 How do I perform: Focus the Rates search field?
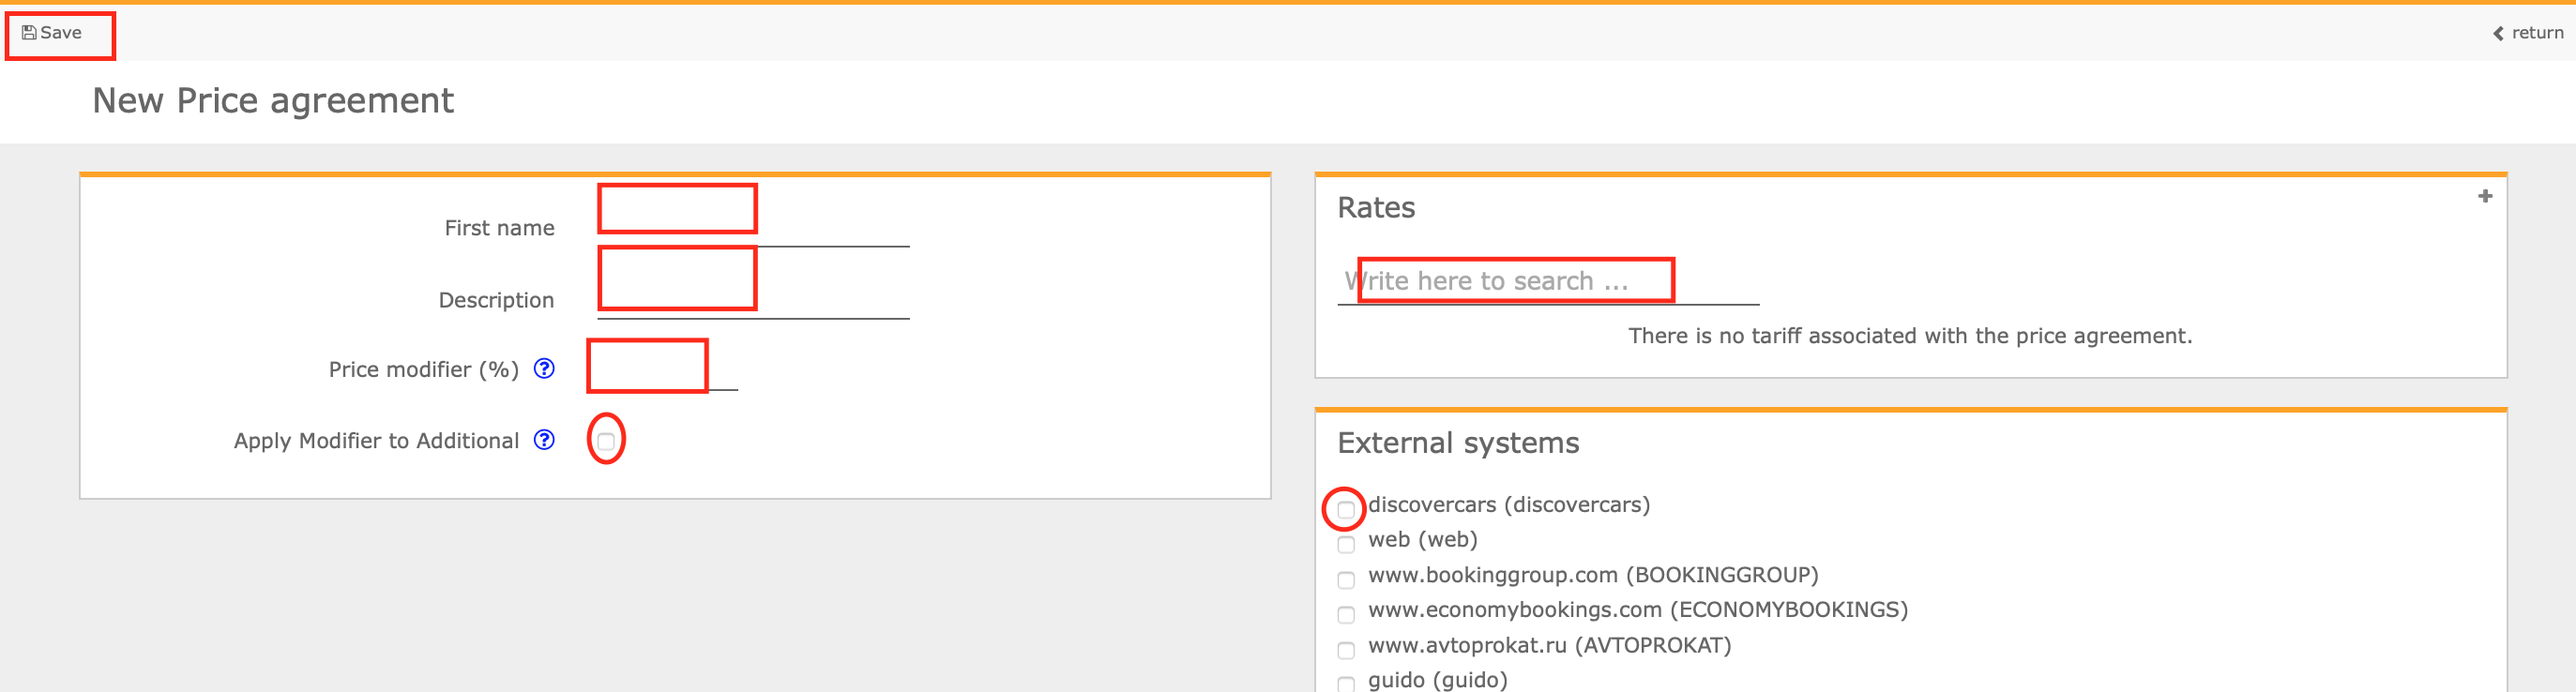coord(1548,281)
